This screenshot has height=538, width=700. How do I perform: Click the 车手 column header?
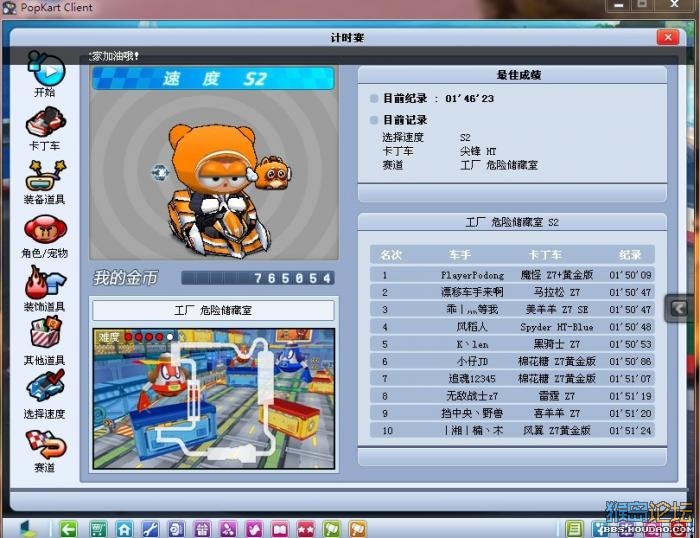(x=460, y=255)
